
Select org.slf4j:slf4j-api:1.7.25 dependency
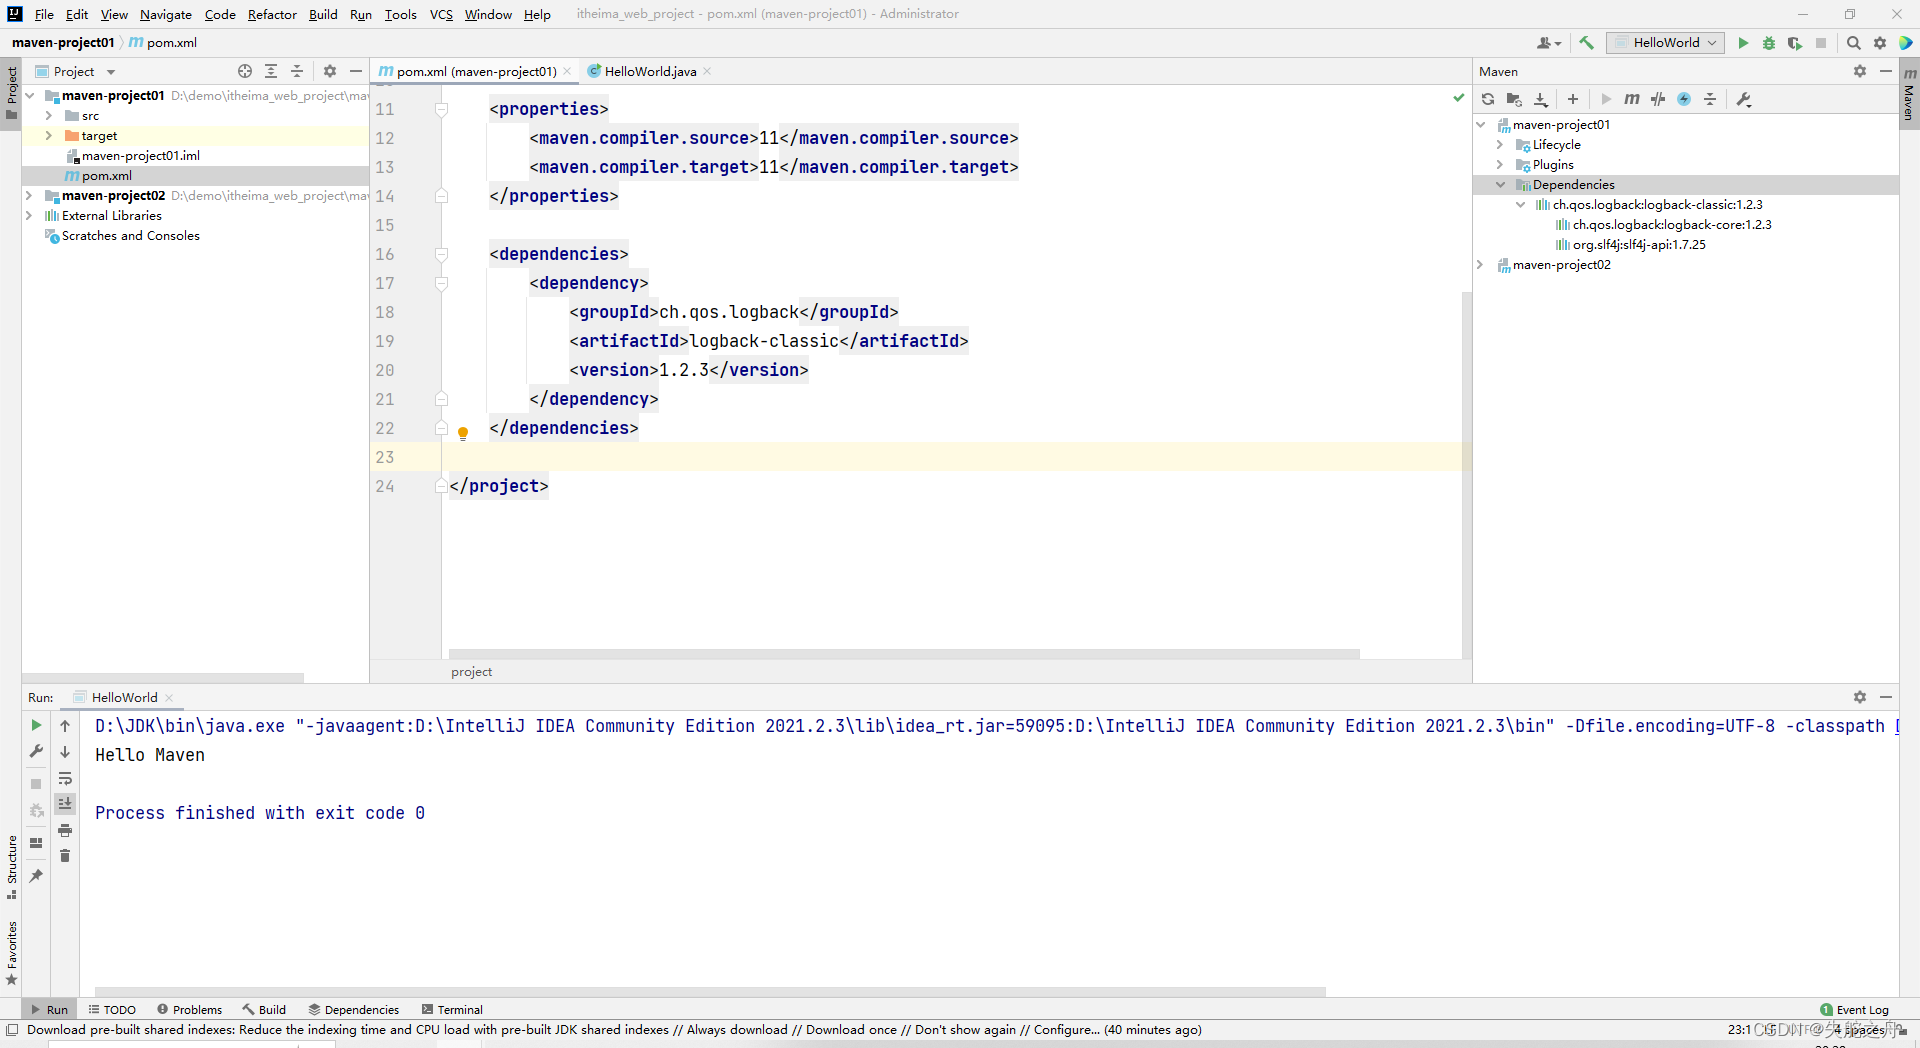click(1639, 245)
